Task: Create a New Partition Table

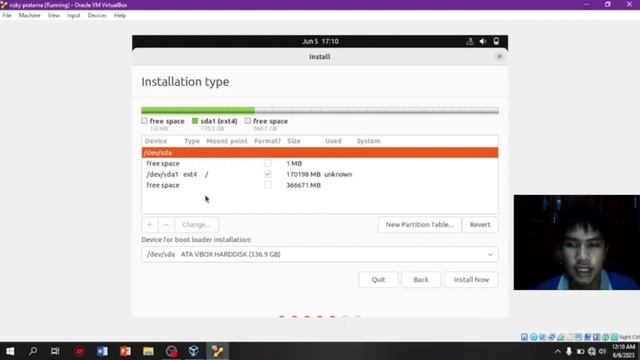Action: pos(420,224)
